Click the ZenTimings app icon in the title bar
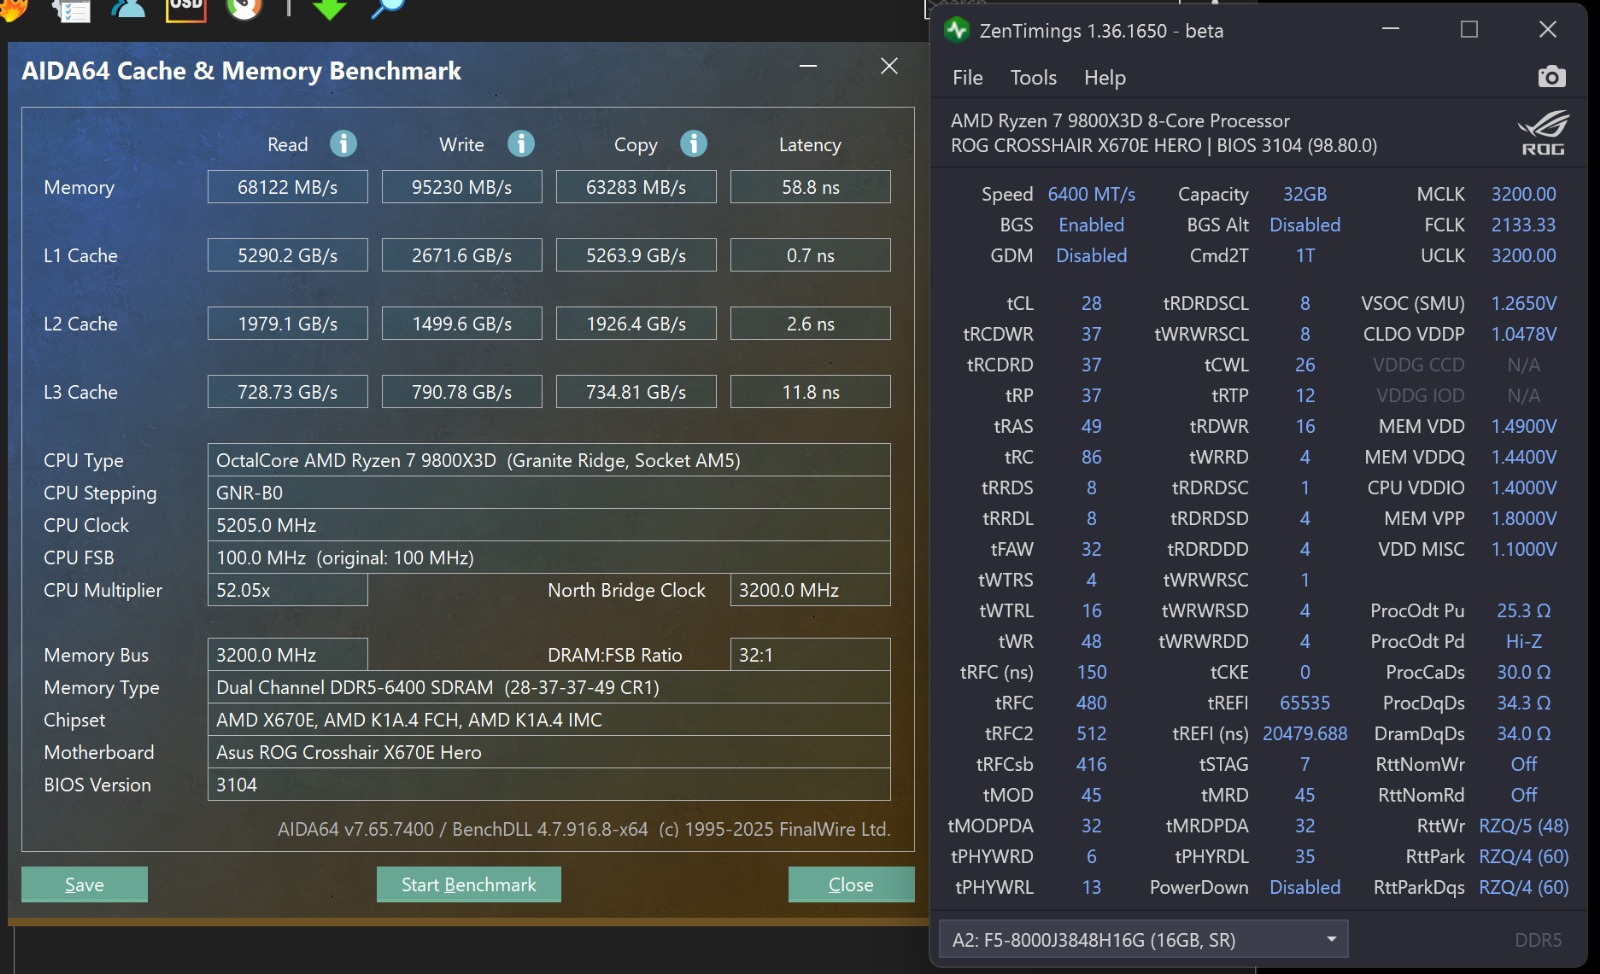This screenshot has height=974, width=1600. point(957,30)
